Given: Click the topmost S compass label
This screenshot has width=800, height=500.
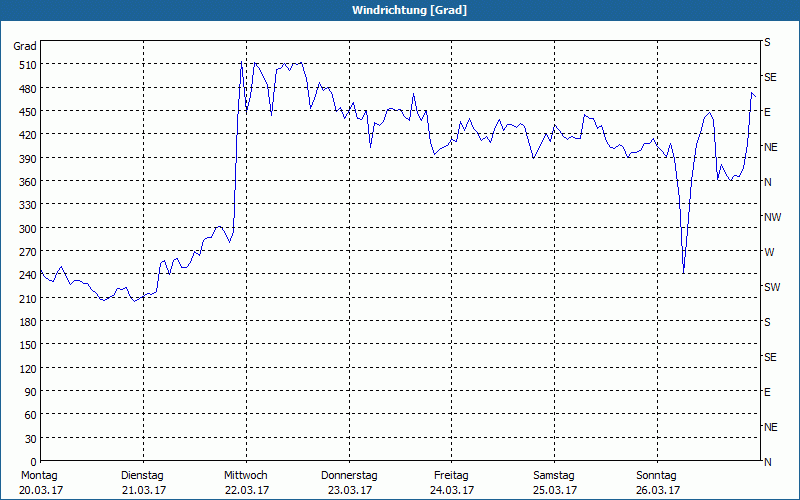Looking at the screenshot, I should click(x=767, y=42).
